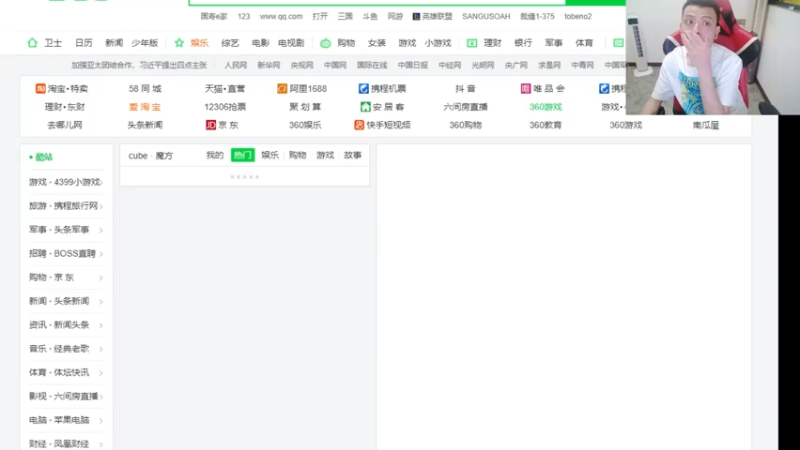Click the 斗鱼 search suggestion
The image size is (800, 450).
coord(370,16)
